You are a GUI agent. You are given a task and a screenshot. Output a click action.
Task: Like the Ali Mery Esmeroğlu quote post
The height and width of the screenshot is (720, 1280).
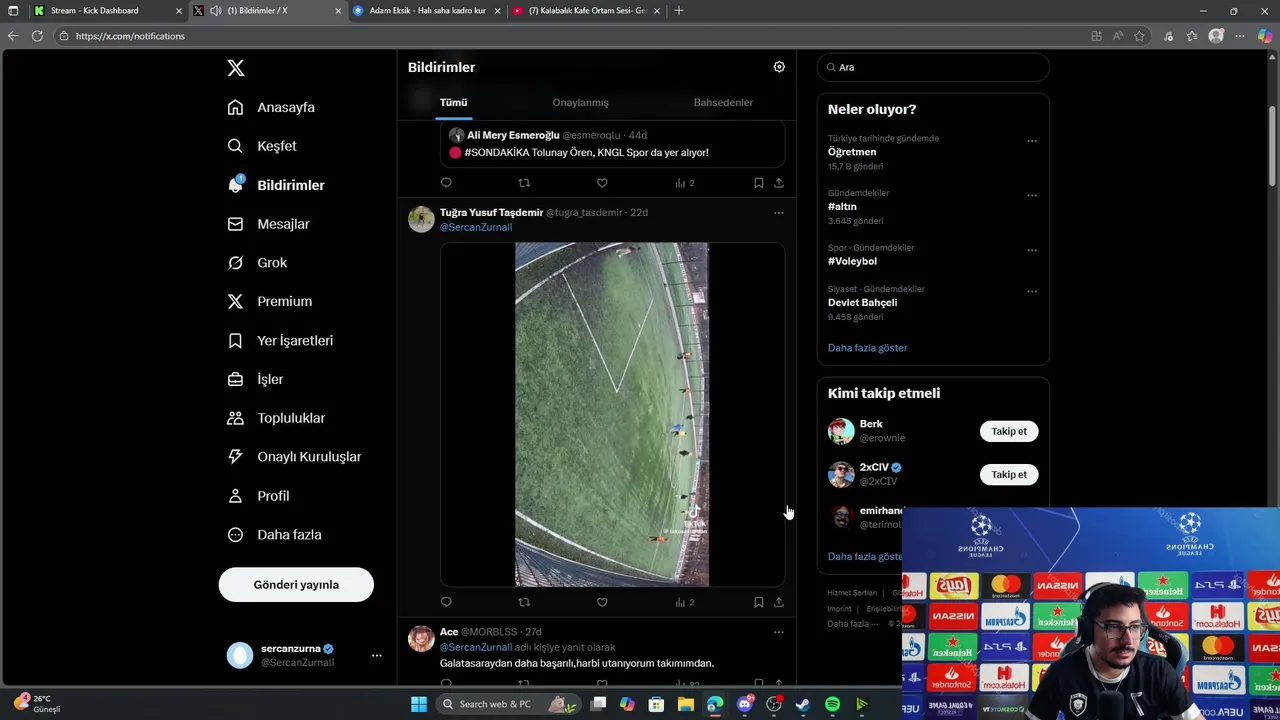(602, 183)
